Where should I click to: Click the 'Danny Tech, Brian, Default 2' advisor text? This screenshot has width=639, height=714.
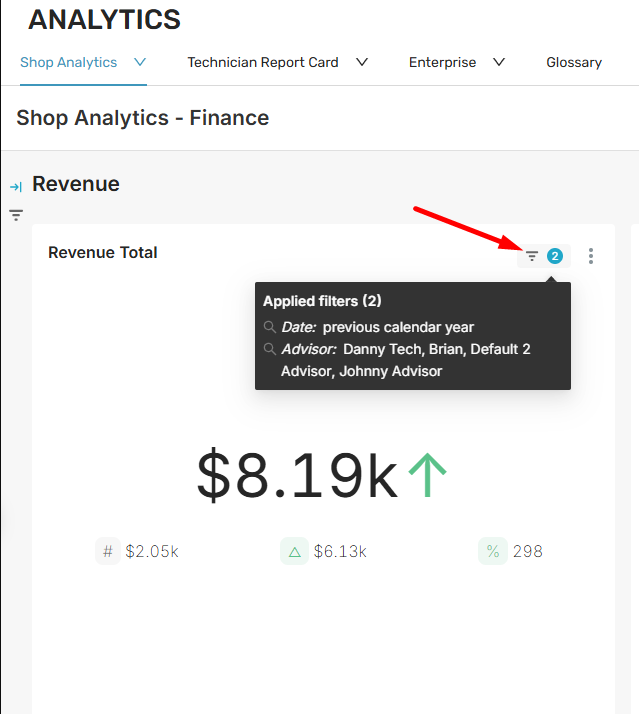coord(437,349)
